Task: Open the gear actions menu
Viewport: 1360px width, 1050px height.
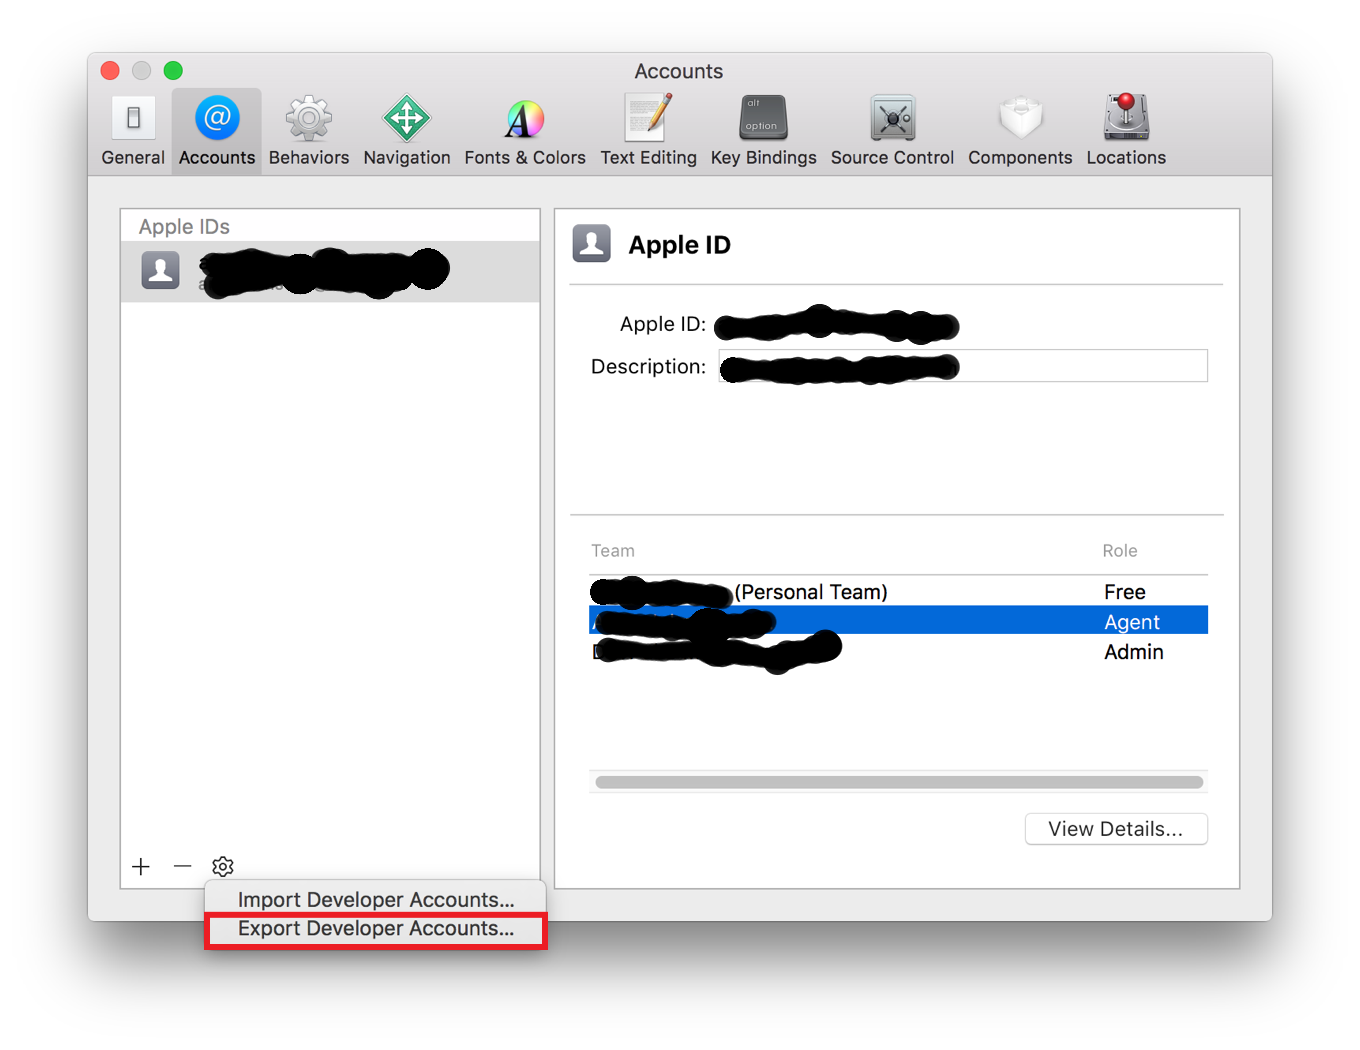Action: [223, 866]
